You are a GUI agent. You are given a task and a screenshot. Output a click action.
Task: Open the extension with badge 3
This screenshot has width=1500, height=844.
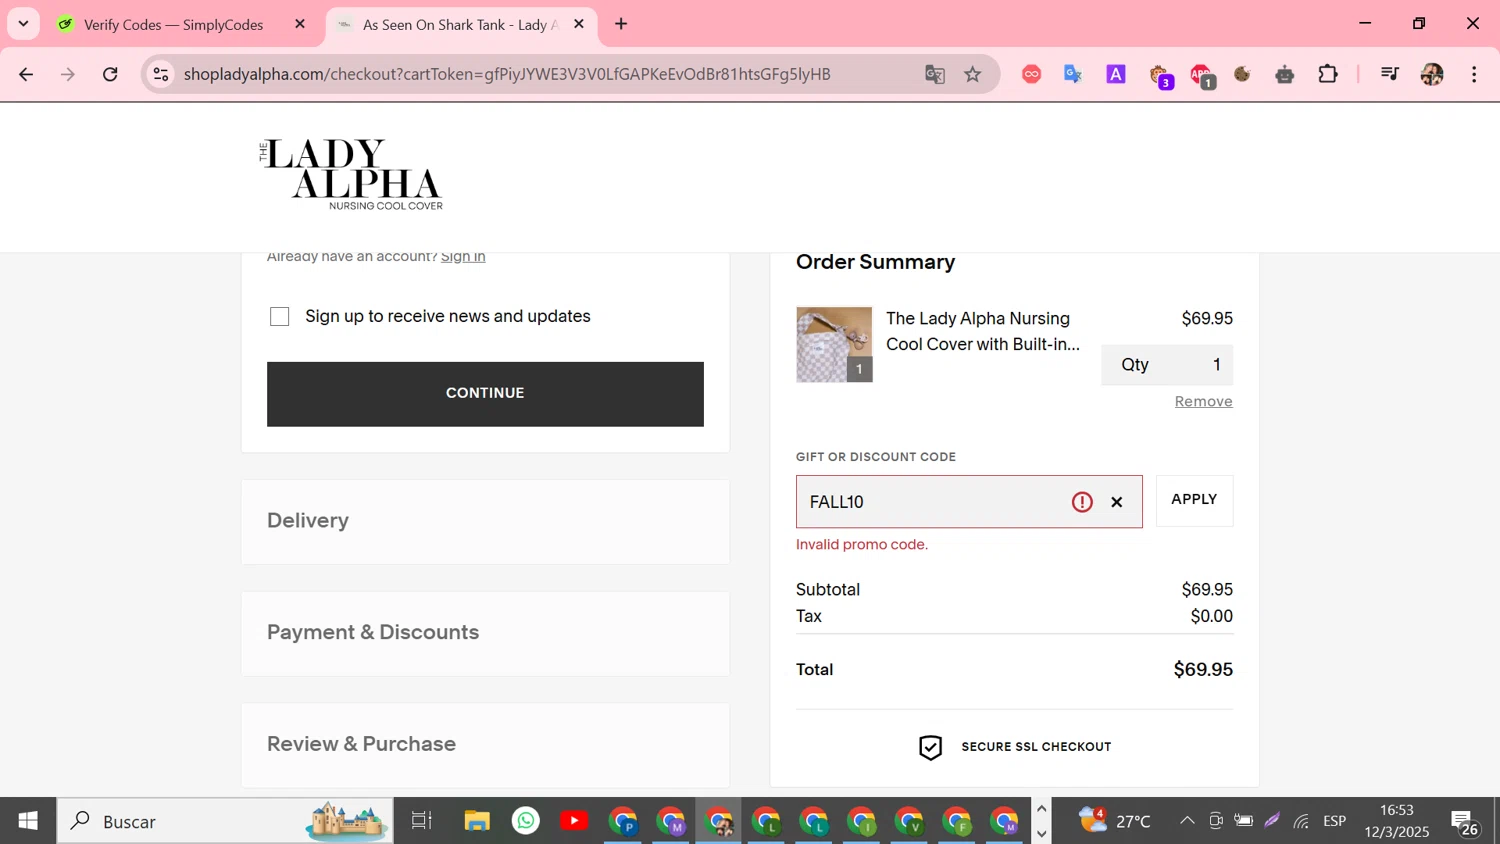tap(1160, 76)
